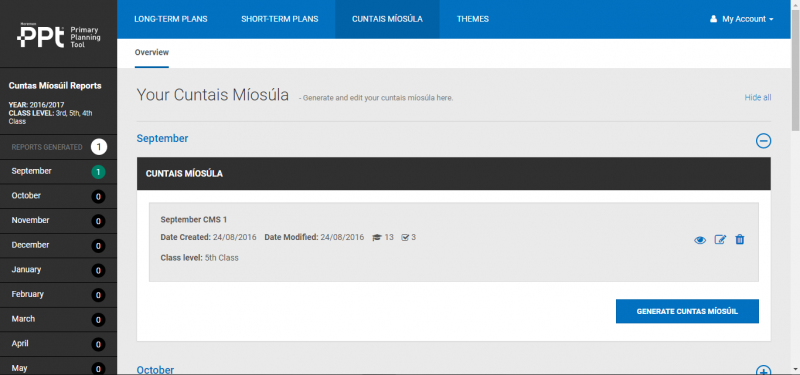800x375 pixels.
Task: Select October in the sidebar
Action: (58, 196)
